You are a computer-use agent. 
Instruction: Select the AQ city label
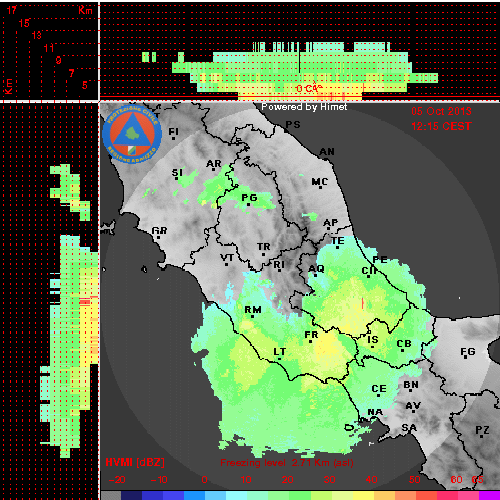click(316, 269)
